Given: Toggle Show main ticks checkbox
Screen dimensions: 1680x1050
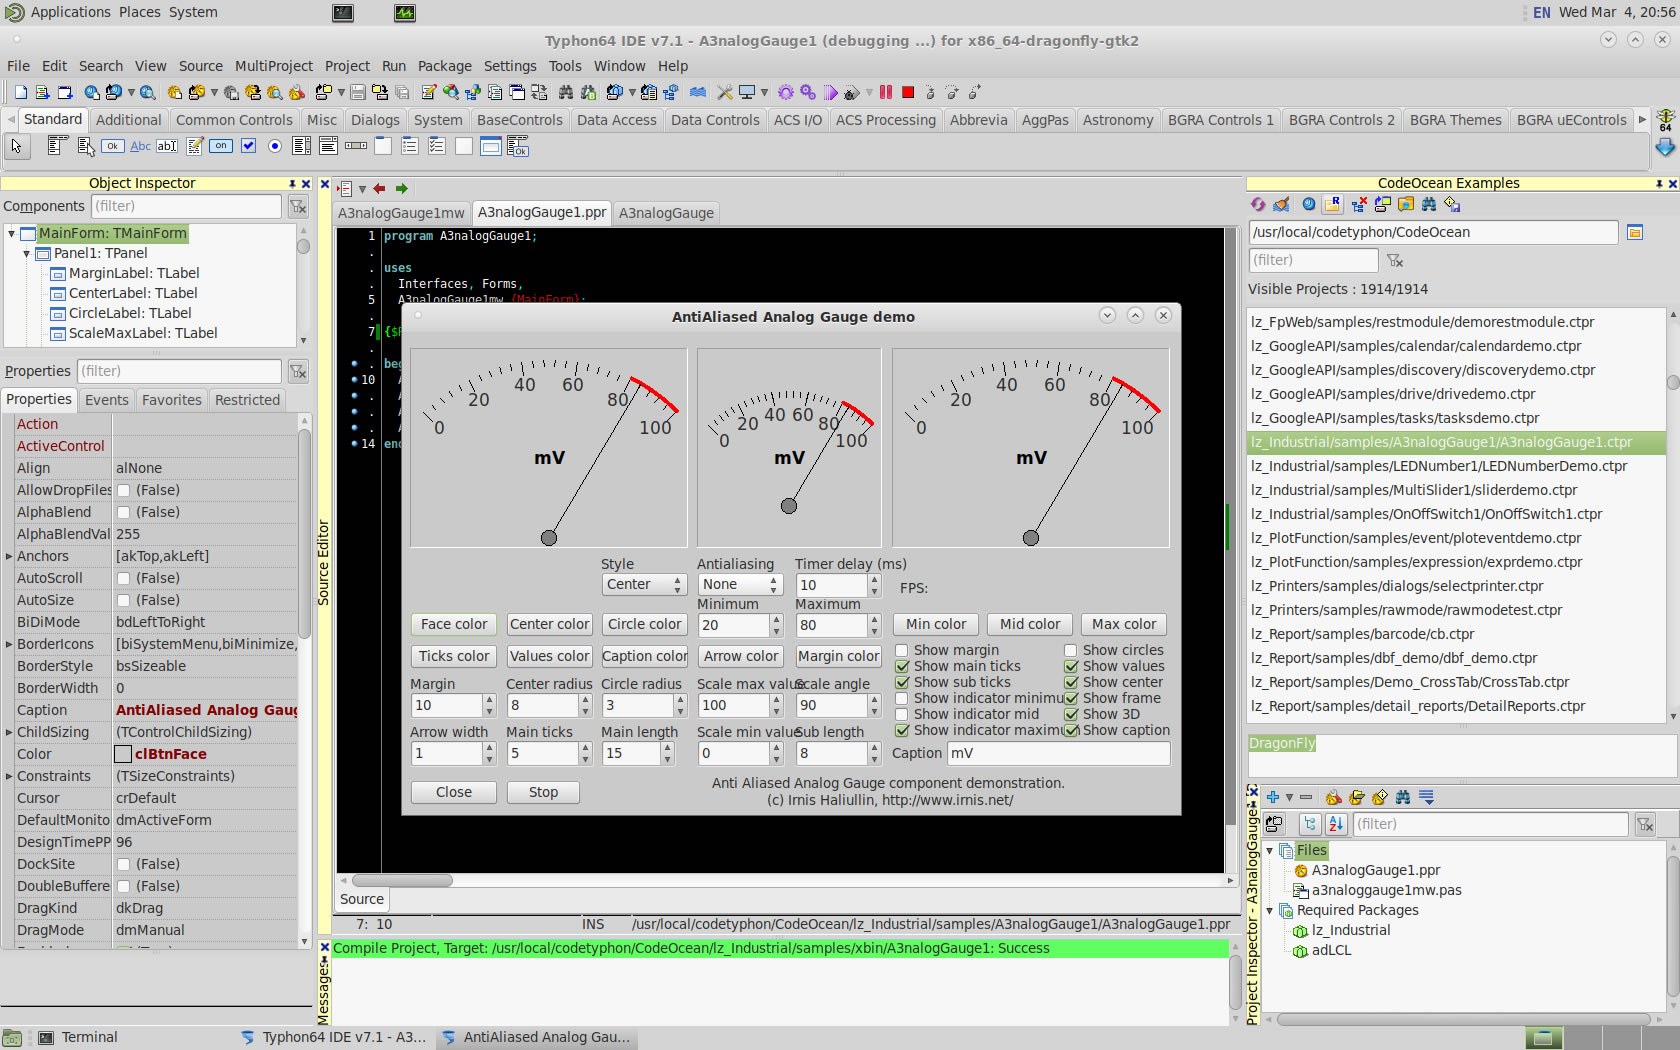Looking at the screenshot, I should pos(902,666).
